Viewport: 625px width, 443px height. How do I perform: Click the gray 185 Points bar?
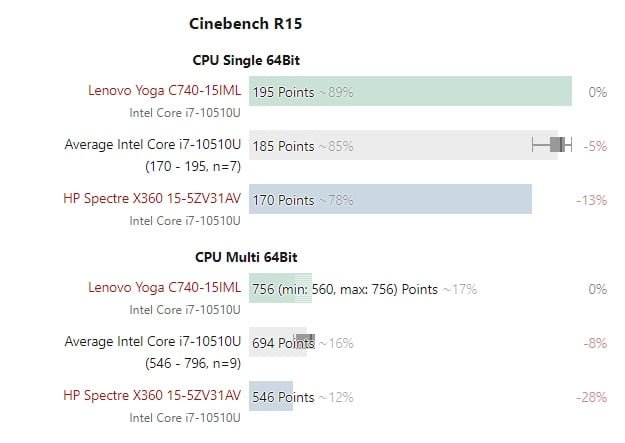coord(400,145)
